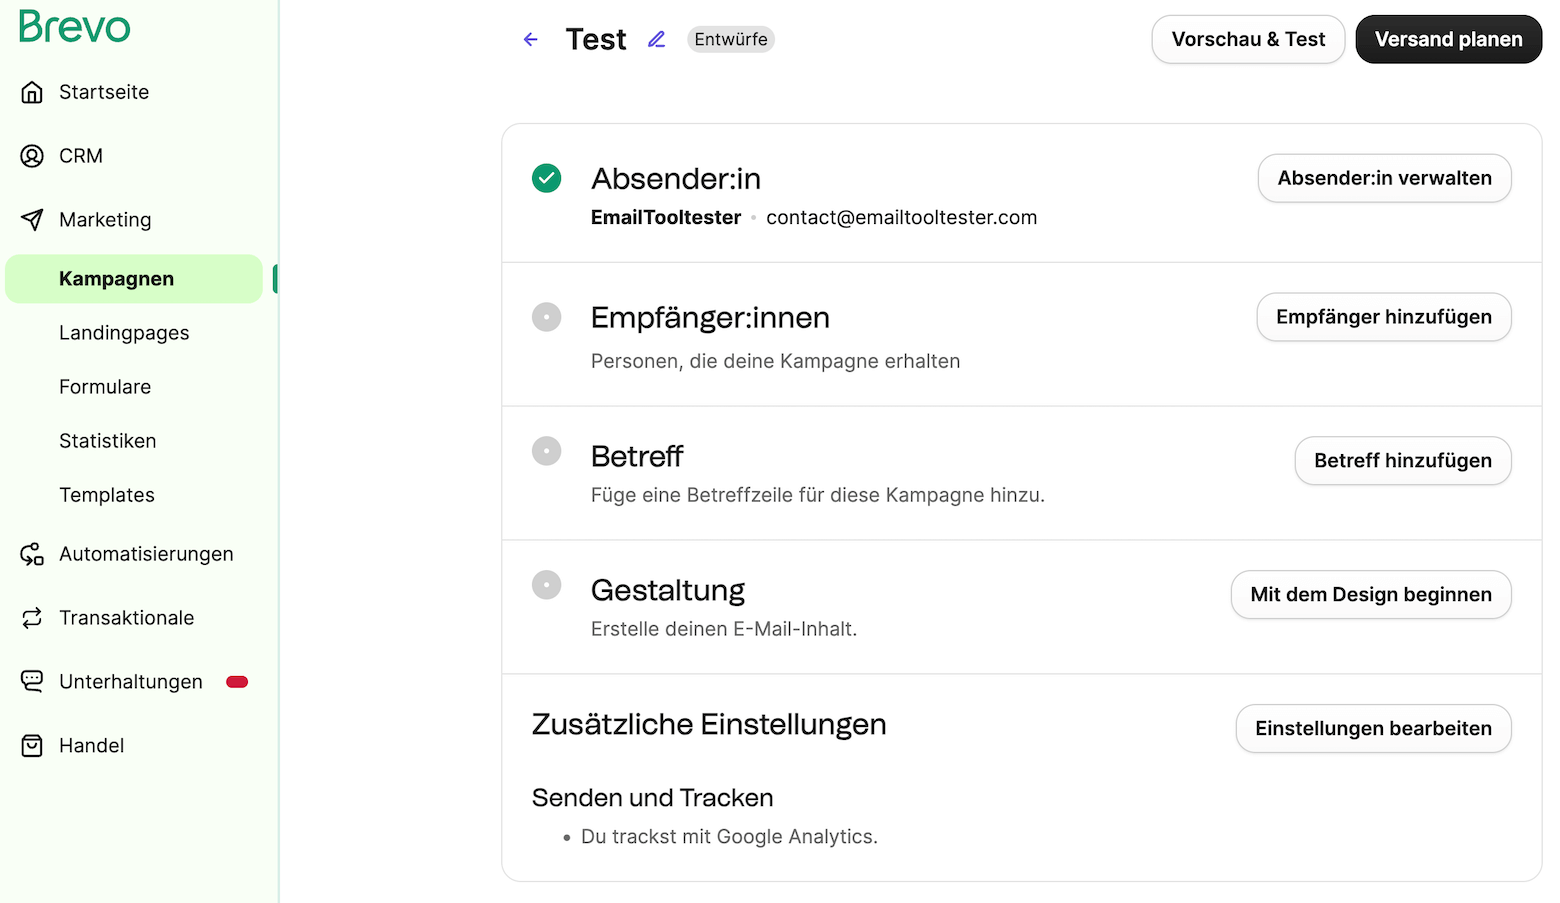Go to Templates in the sidebar
The width and height of the screenshot is (1560, 903).
pyautogui.click(x=107, y=495)
